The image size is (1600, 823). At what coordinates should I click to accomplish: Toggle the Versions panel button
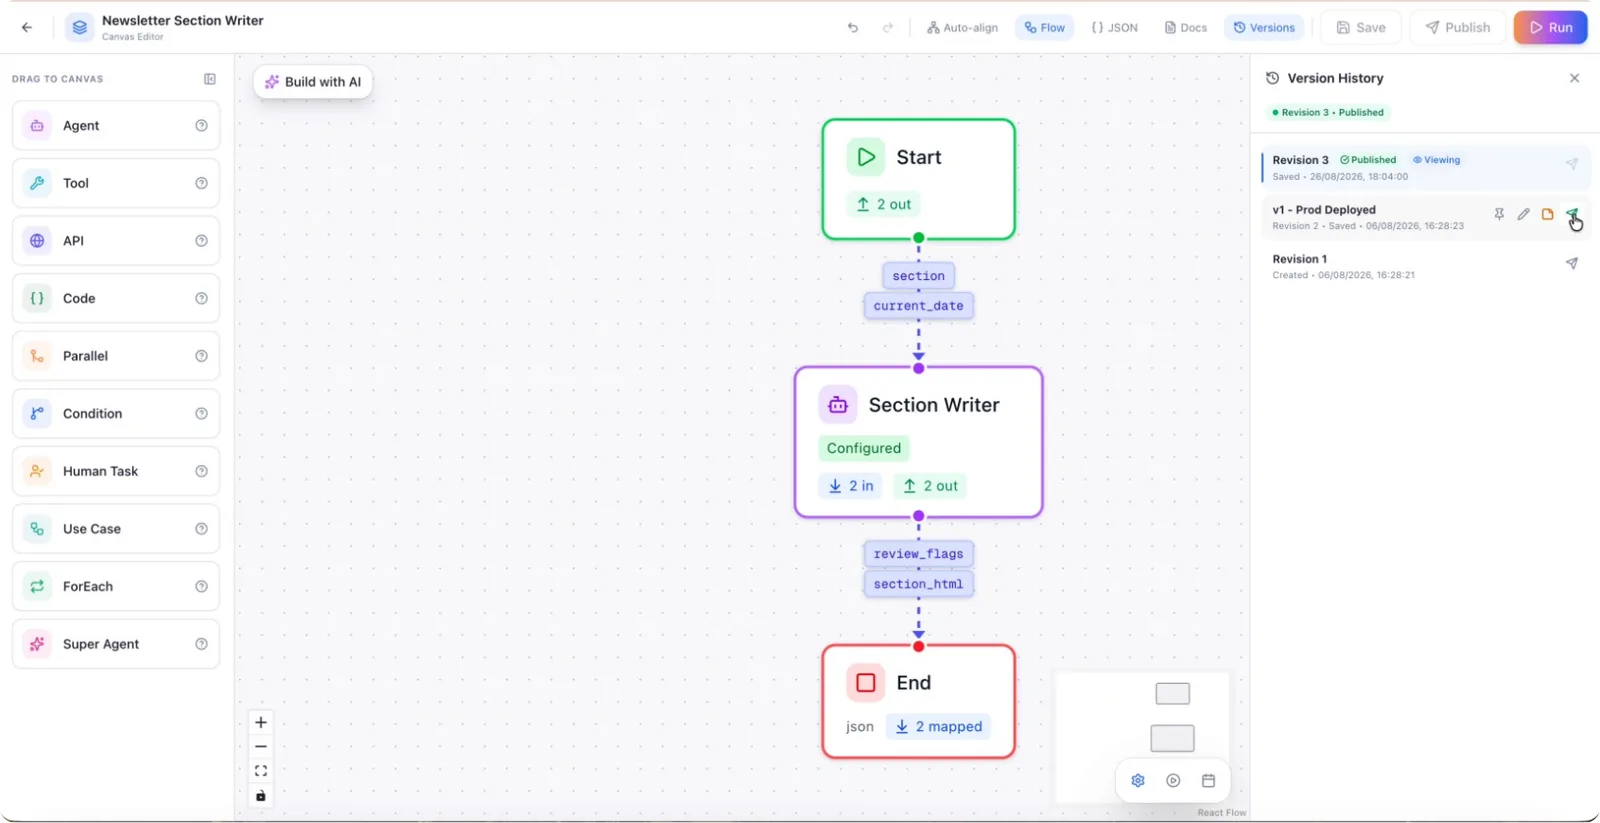point(1264,28)
